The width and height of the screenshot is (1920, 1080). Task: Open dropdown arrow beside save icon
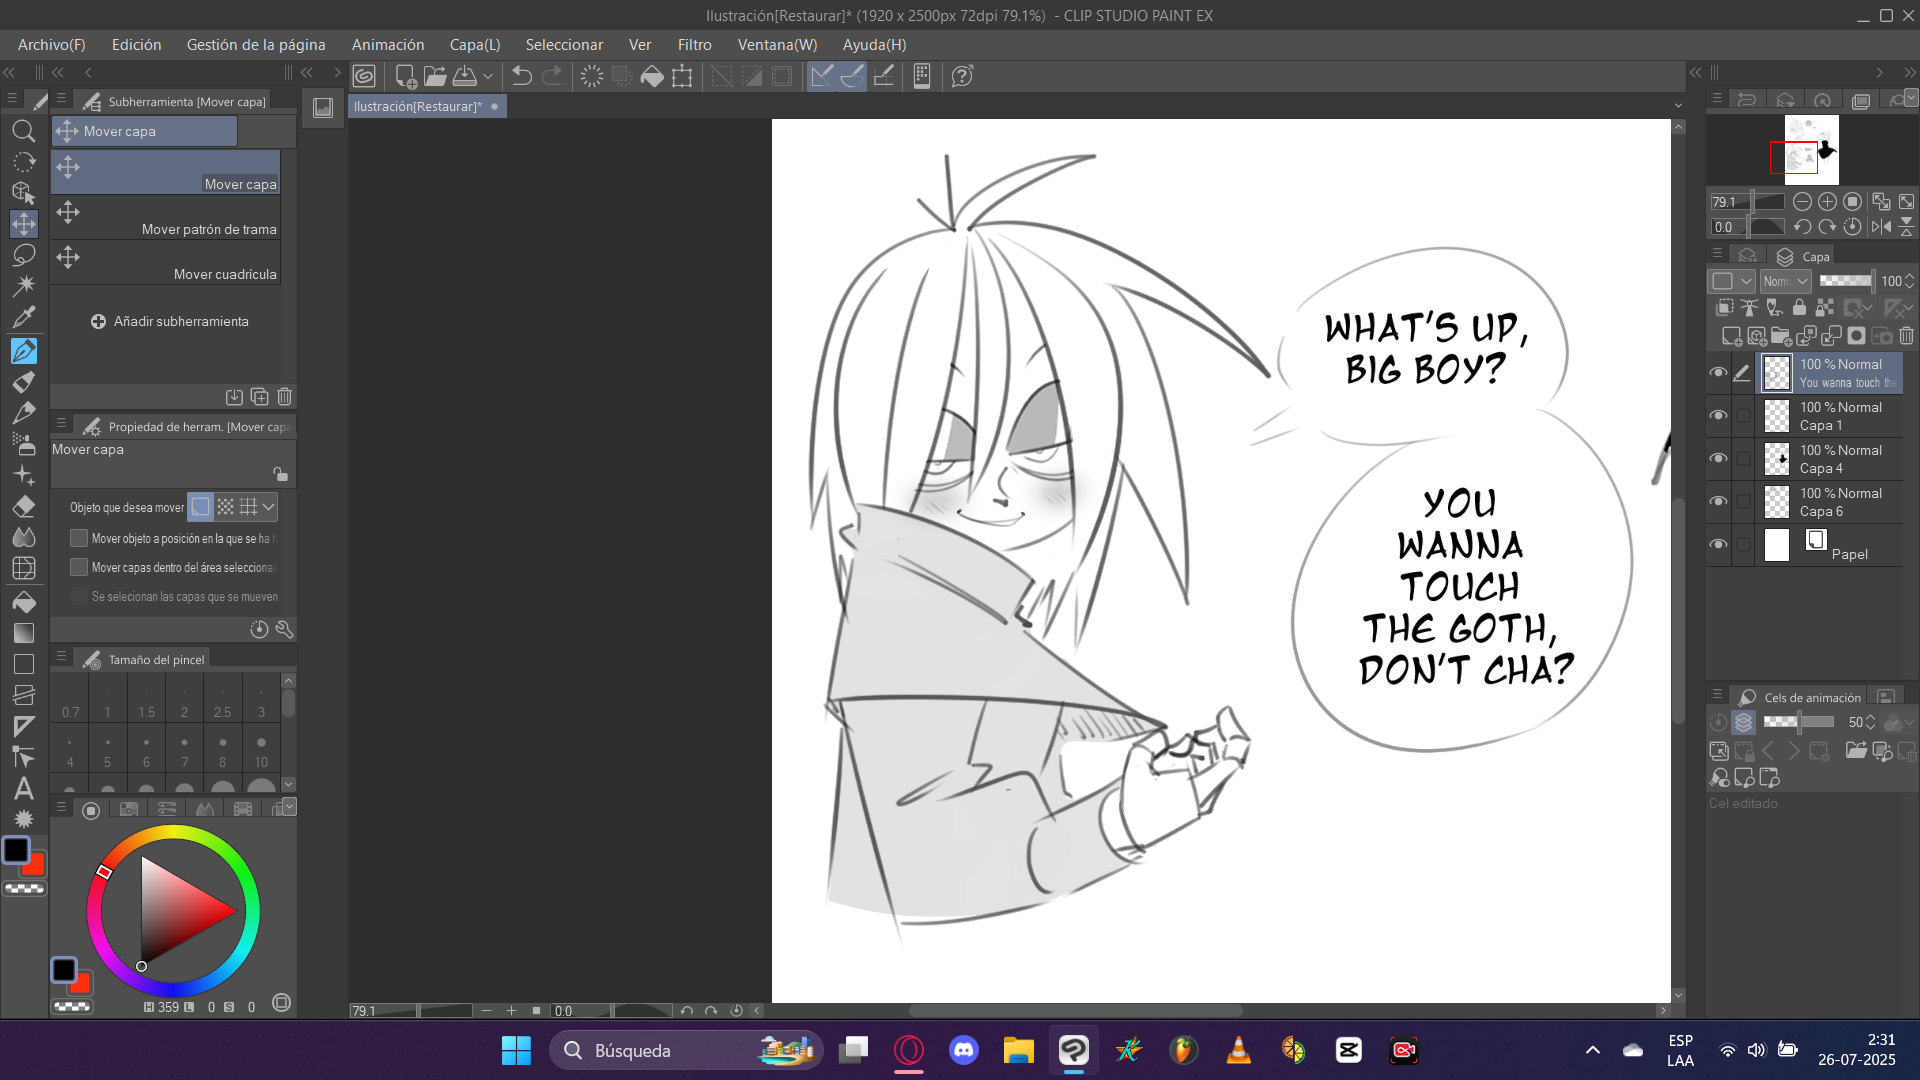[488, 76]
